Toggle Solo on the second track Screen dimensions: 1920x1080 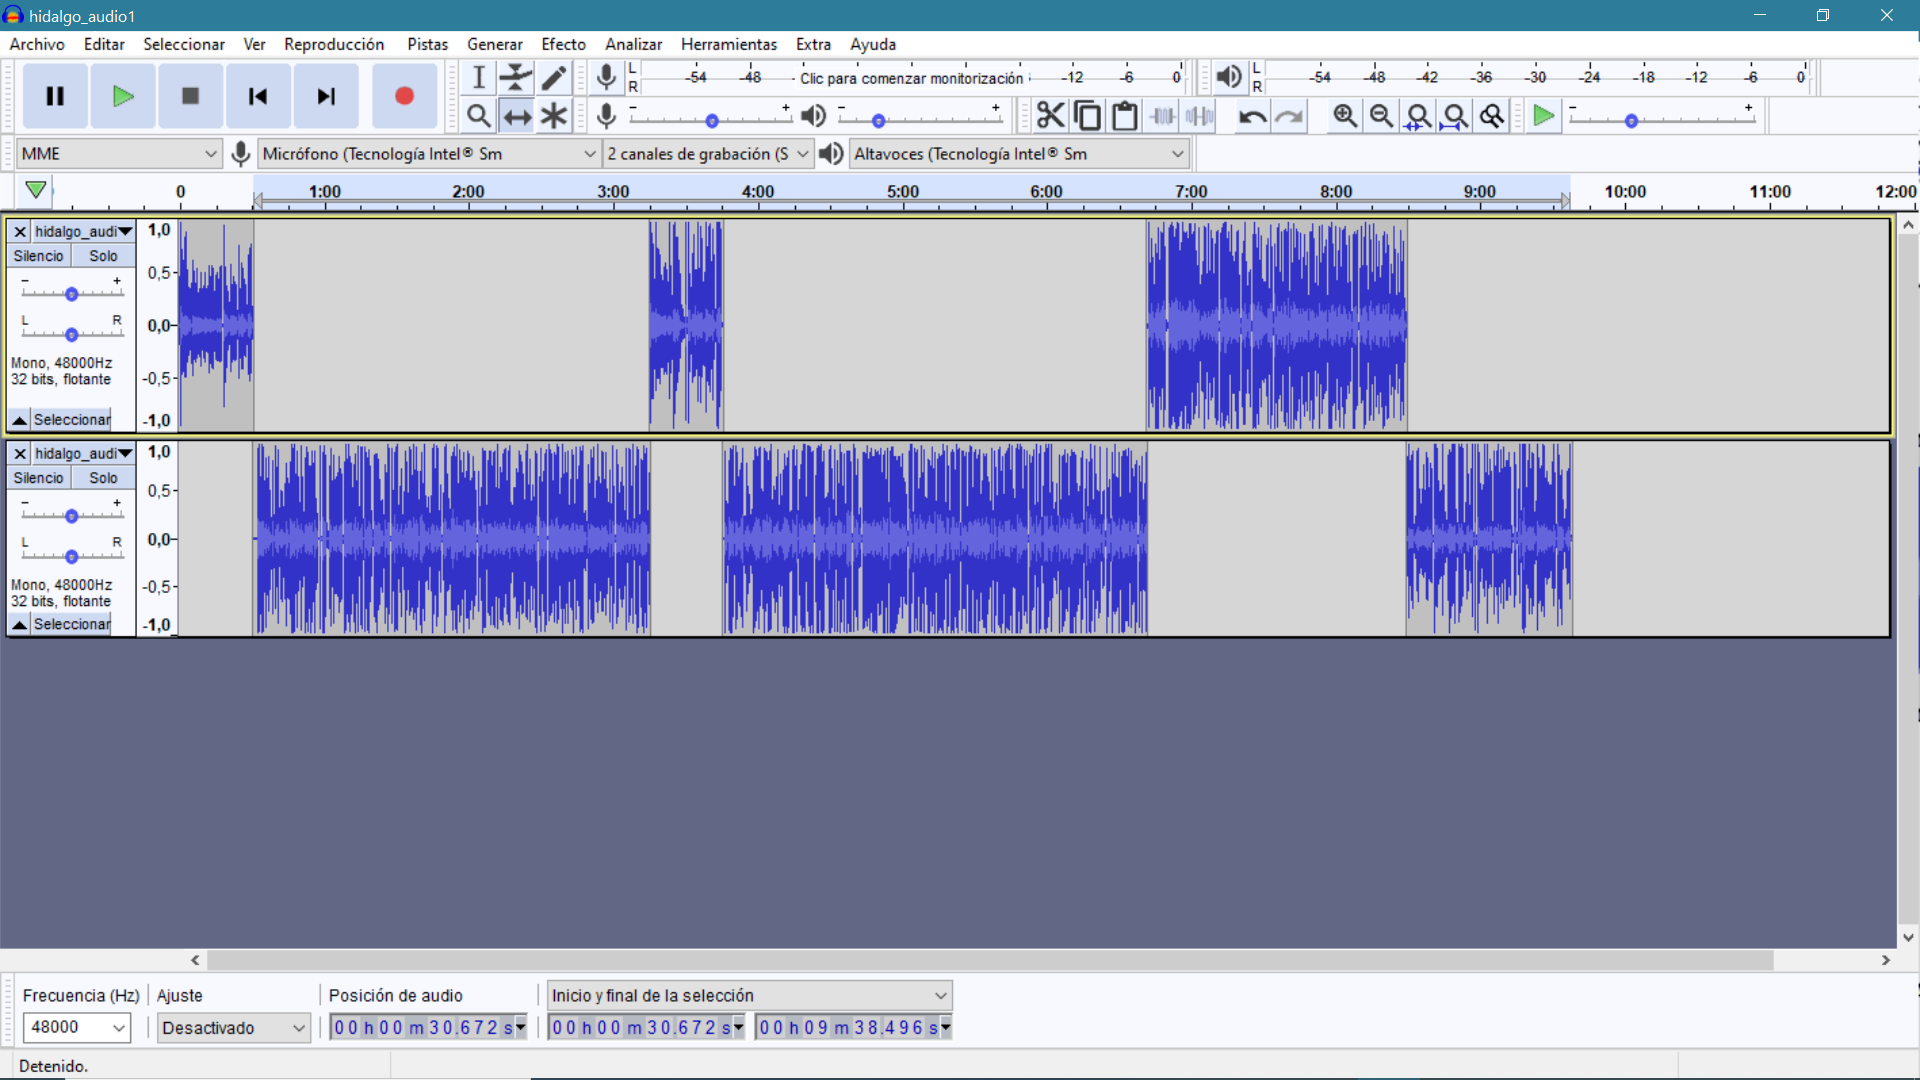coord(103,478)
